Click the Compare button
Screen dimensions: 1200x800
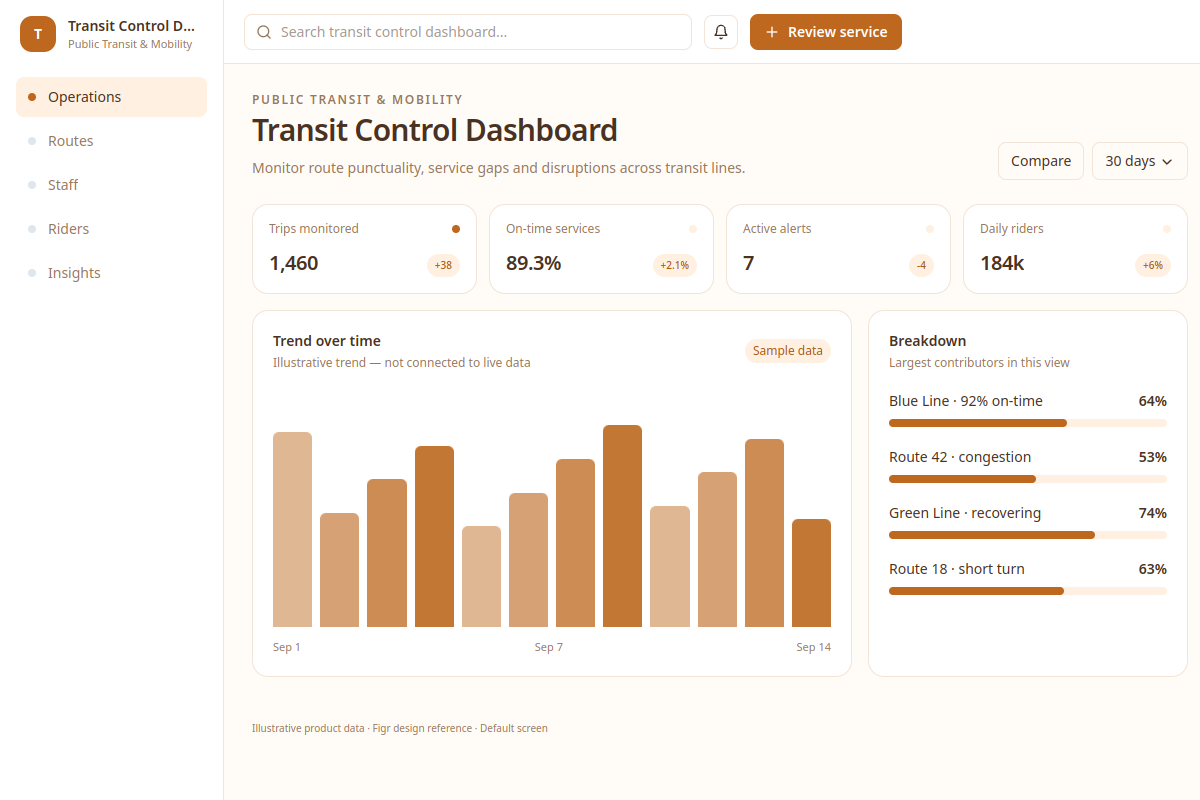pos(1041,161)
